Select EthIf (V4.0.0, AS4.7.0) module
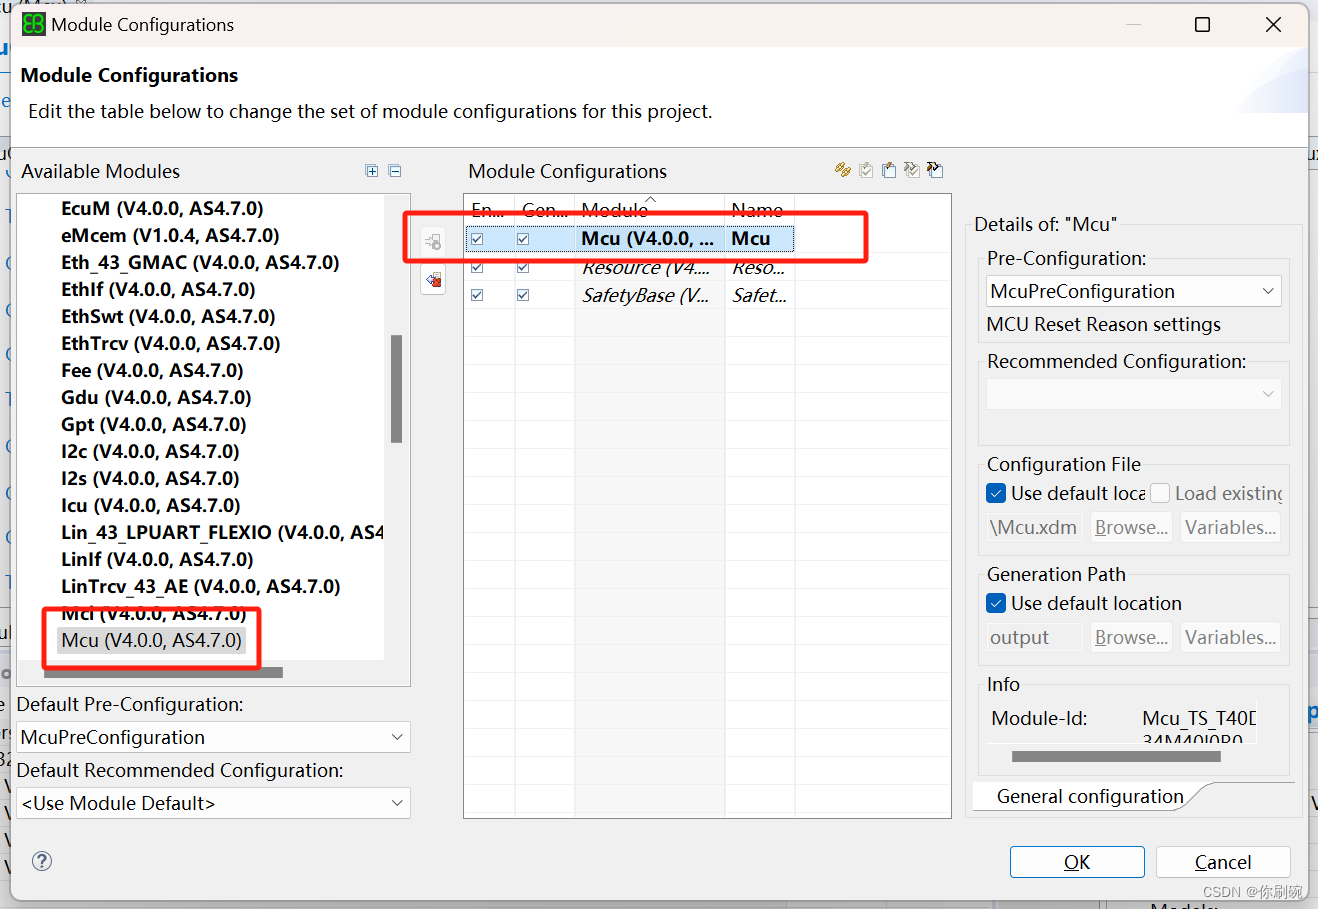Image resolution: width=1318 pixels, height=909 pixels. click(158, 289)
